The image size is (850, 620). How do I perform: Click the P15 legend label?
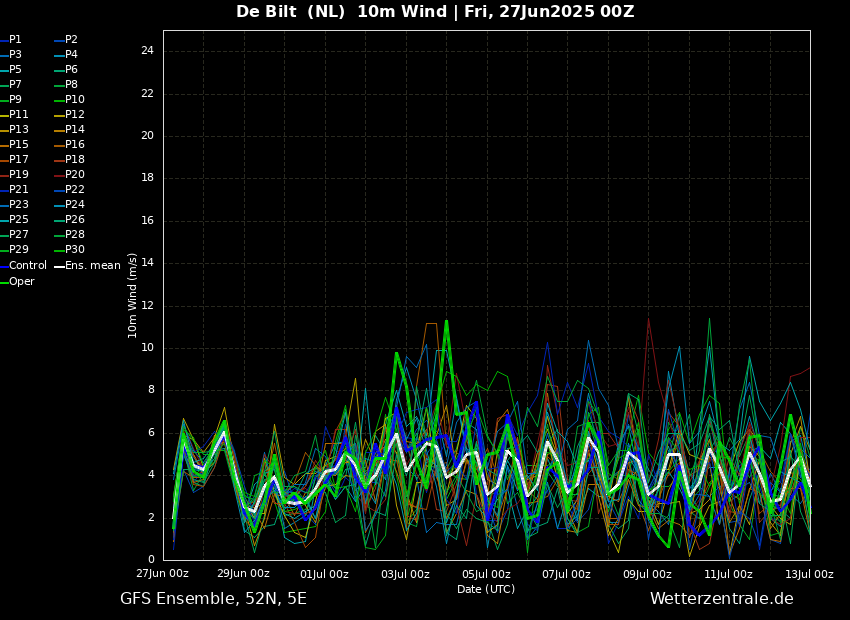click(18, 145)
